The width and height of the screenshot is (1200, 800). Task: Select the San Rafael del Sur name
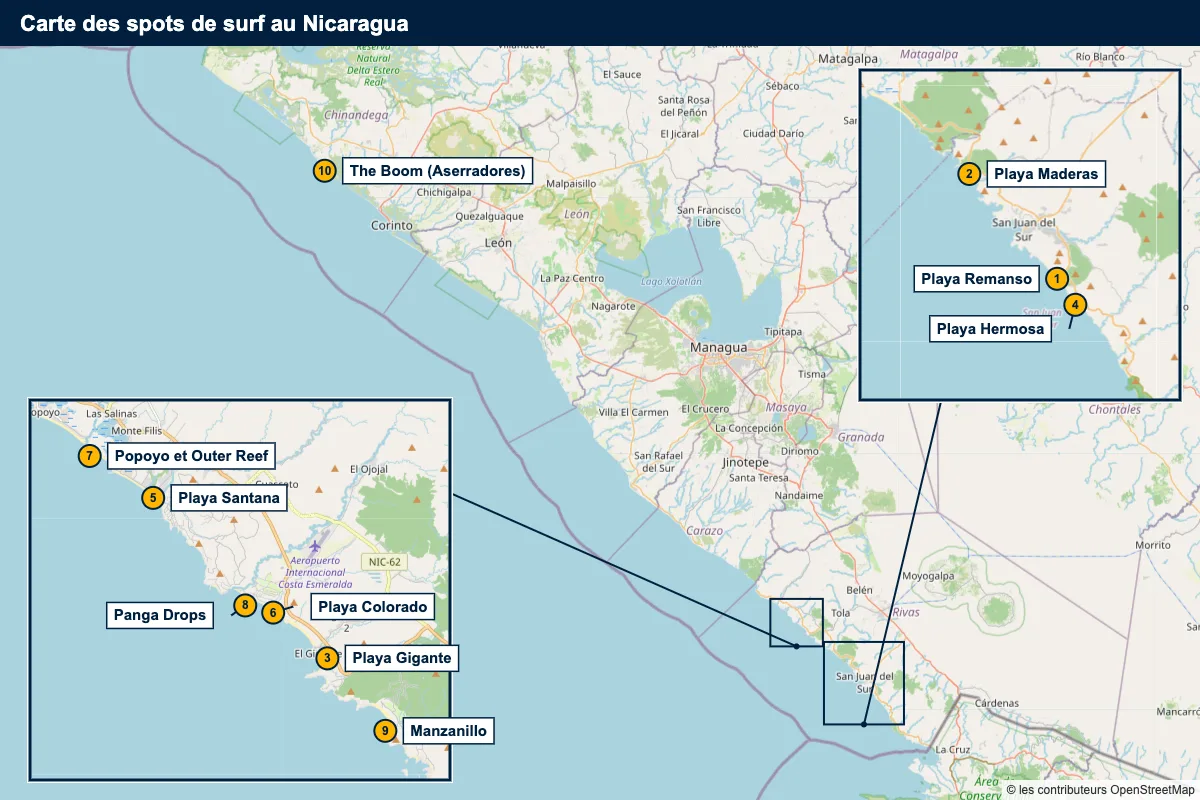(658, 462)
